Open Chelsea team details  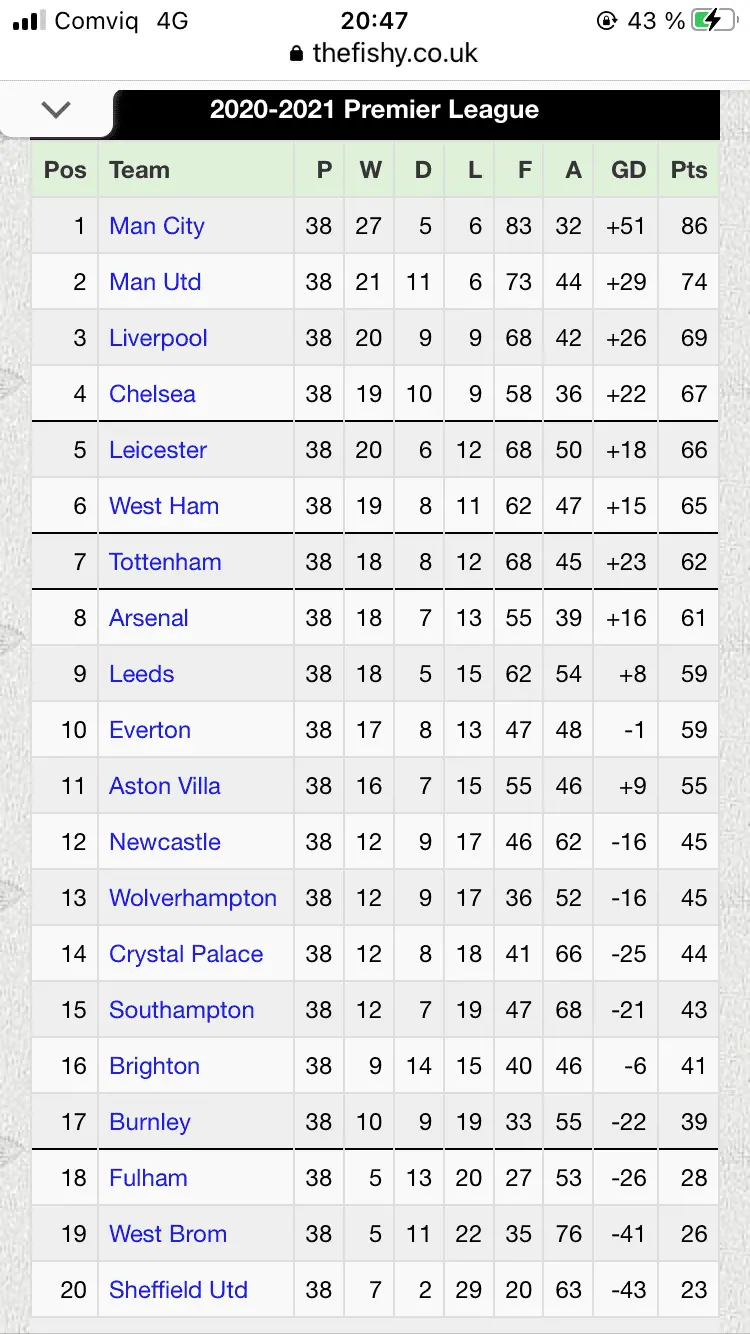click(x=152, y=394)
